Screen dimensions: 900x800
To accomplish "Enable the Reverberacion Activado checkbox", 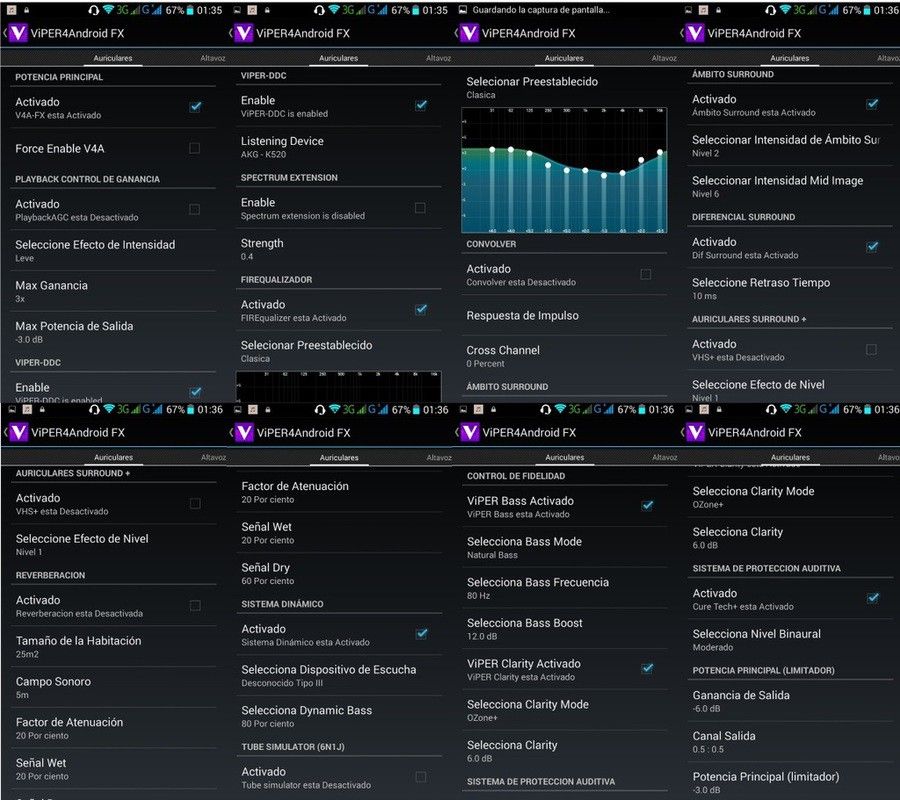I will (195, 605).
